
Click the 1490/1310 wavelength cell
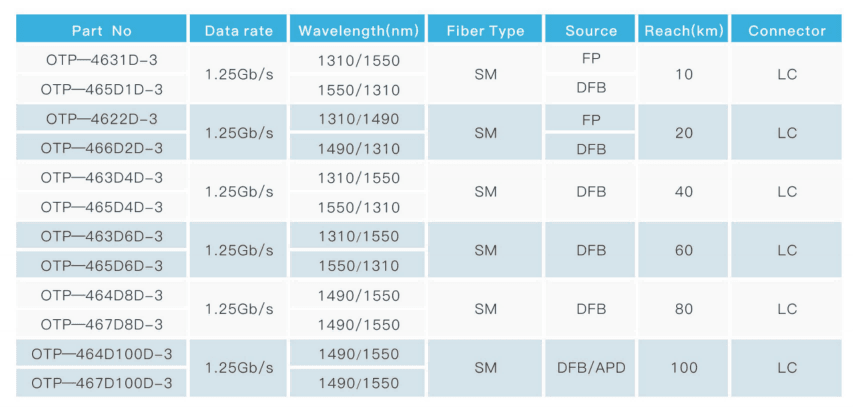[357, 149]
